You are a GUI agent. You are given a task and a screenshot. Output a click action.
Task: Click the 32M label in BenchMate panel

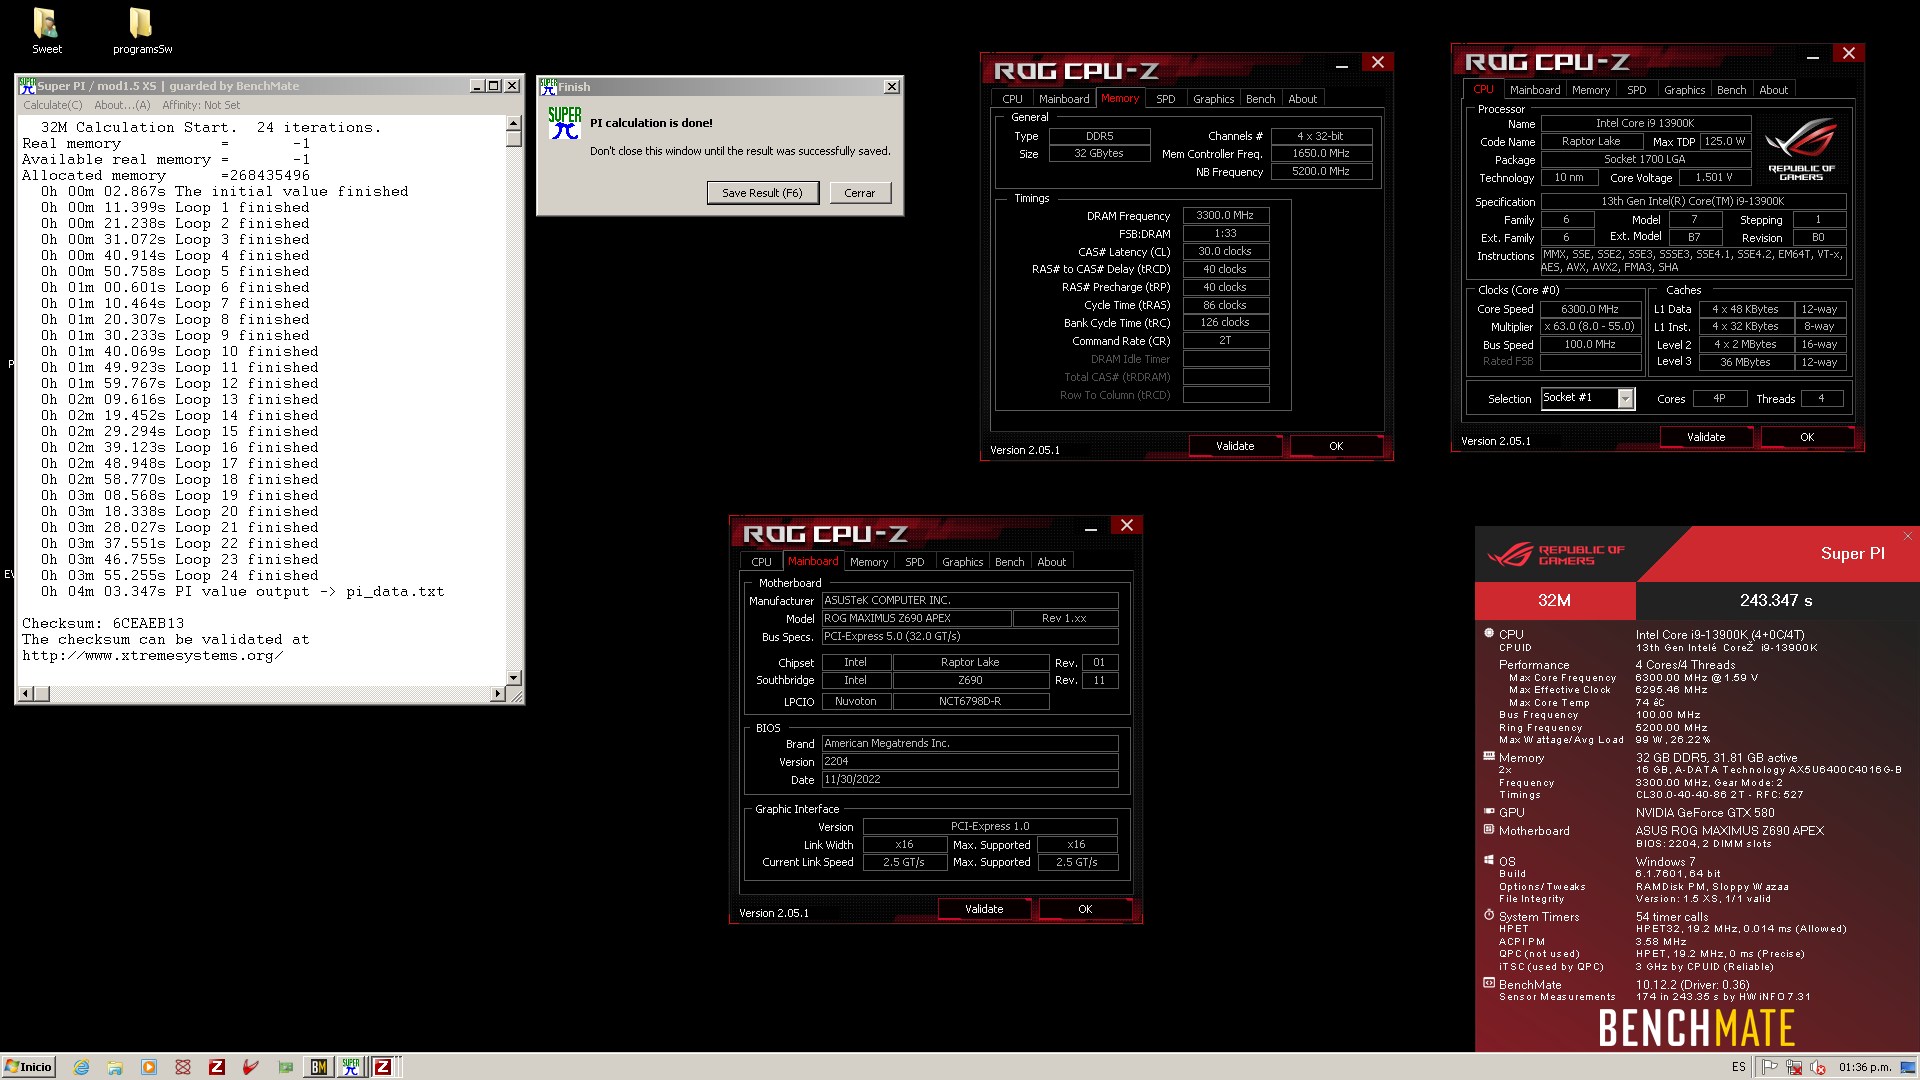click(x=1554, y=600)
